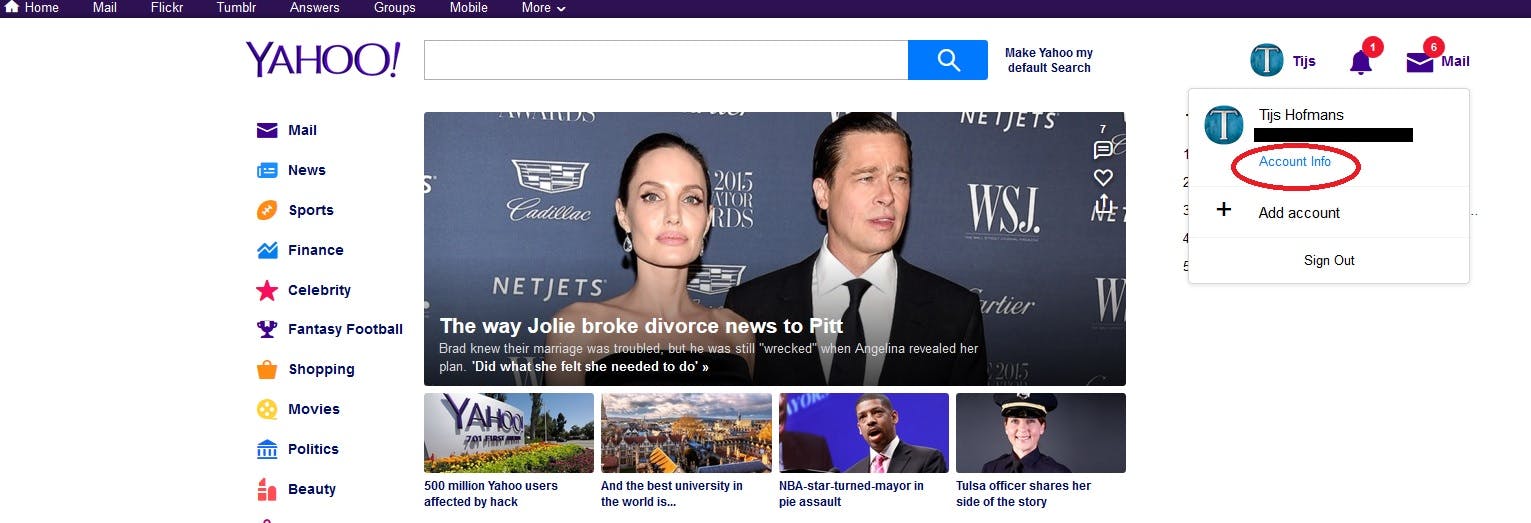Image resolution: width=1531 pixels, height=523 pixels.
Task: Click profile avatar inside account dropdown
Action: click(x=1224, y=125)
